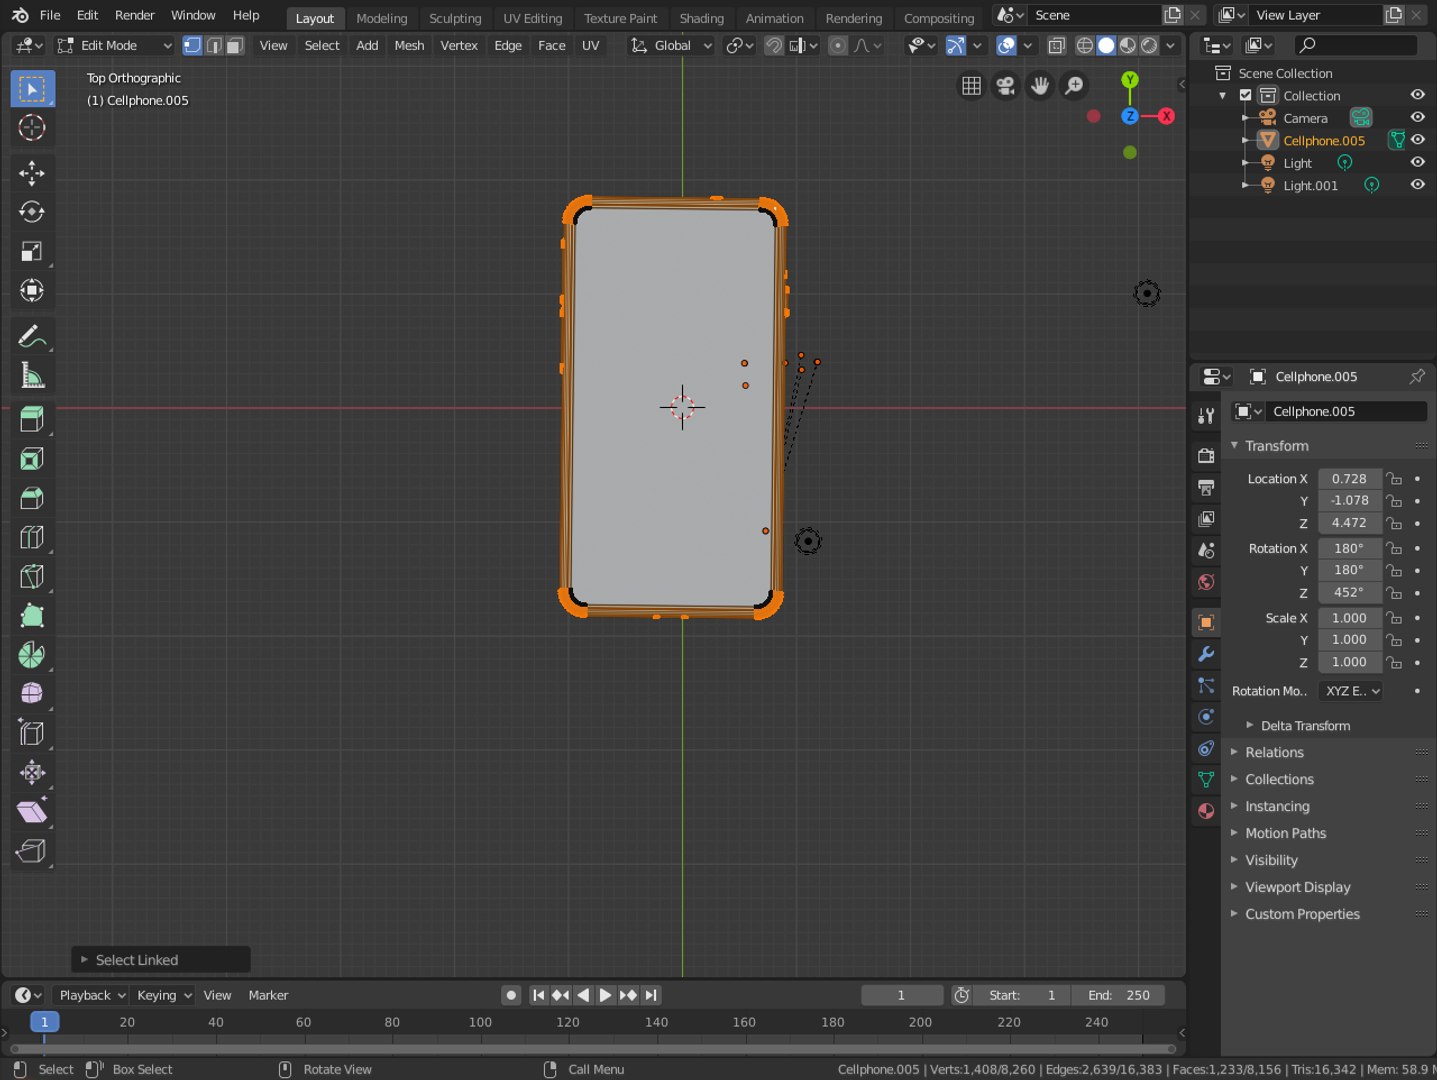The width and height of the screenshot is (1437, 1080).
Task: Activate the Measure tool
Action: click(x=32, y=376)
